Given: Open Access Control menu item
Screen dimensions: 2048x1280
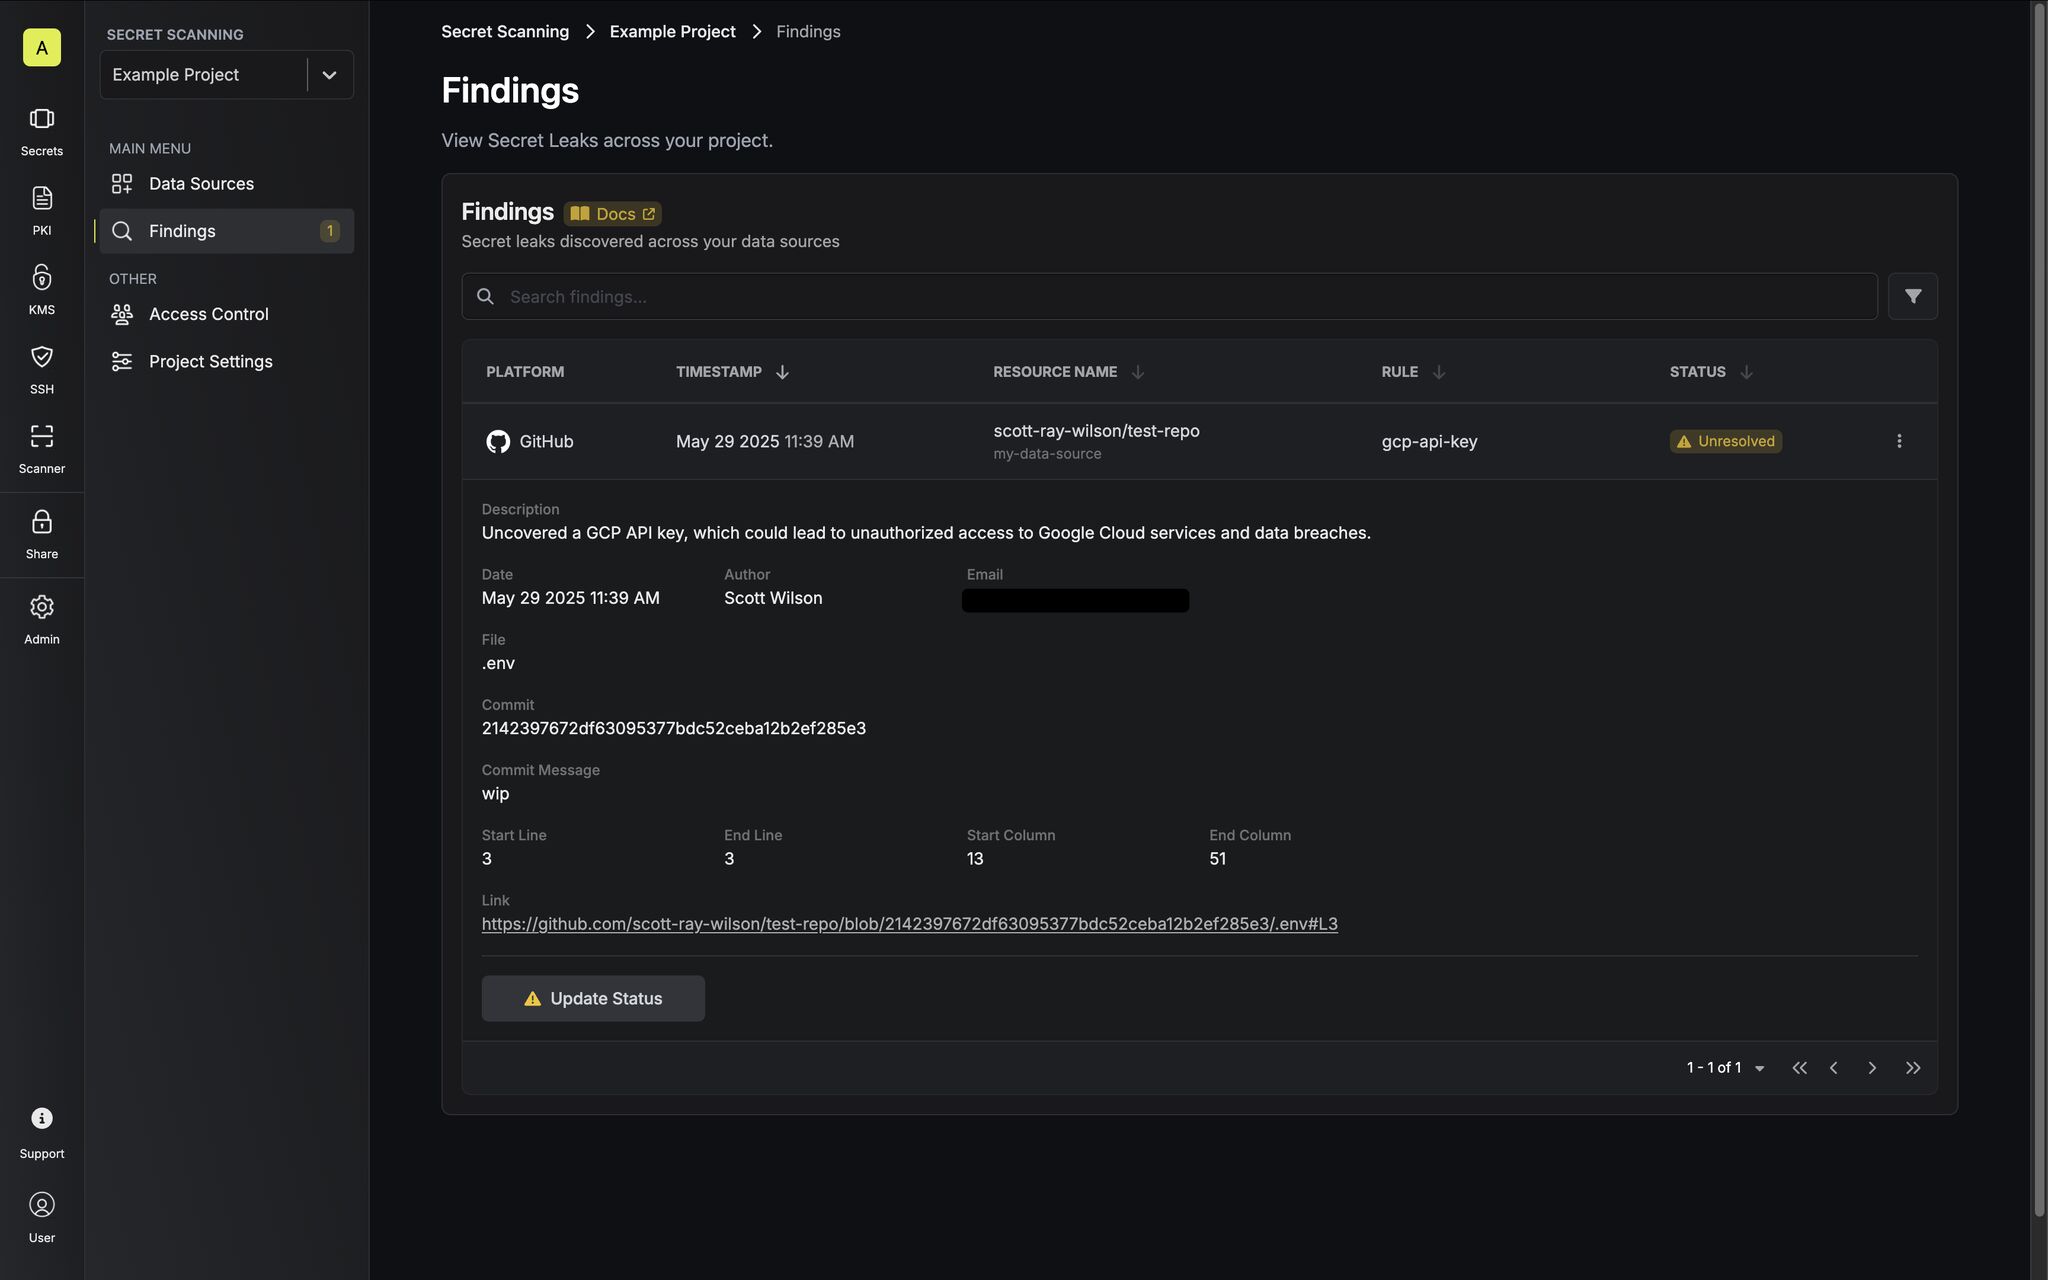Looking at the screenshot, I should 208,314.
